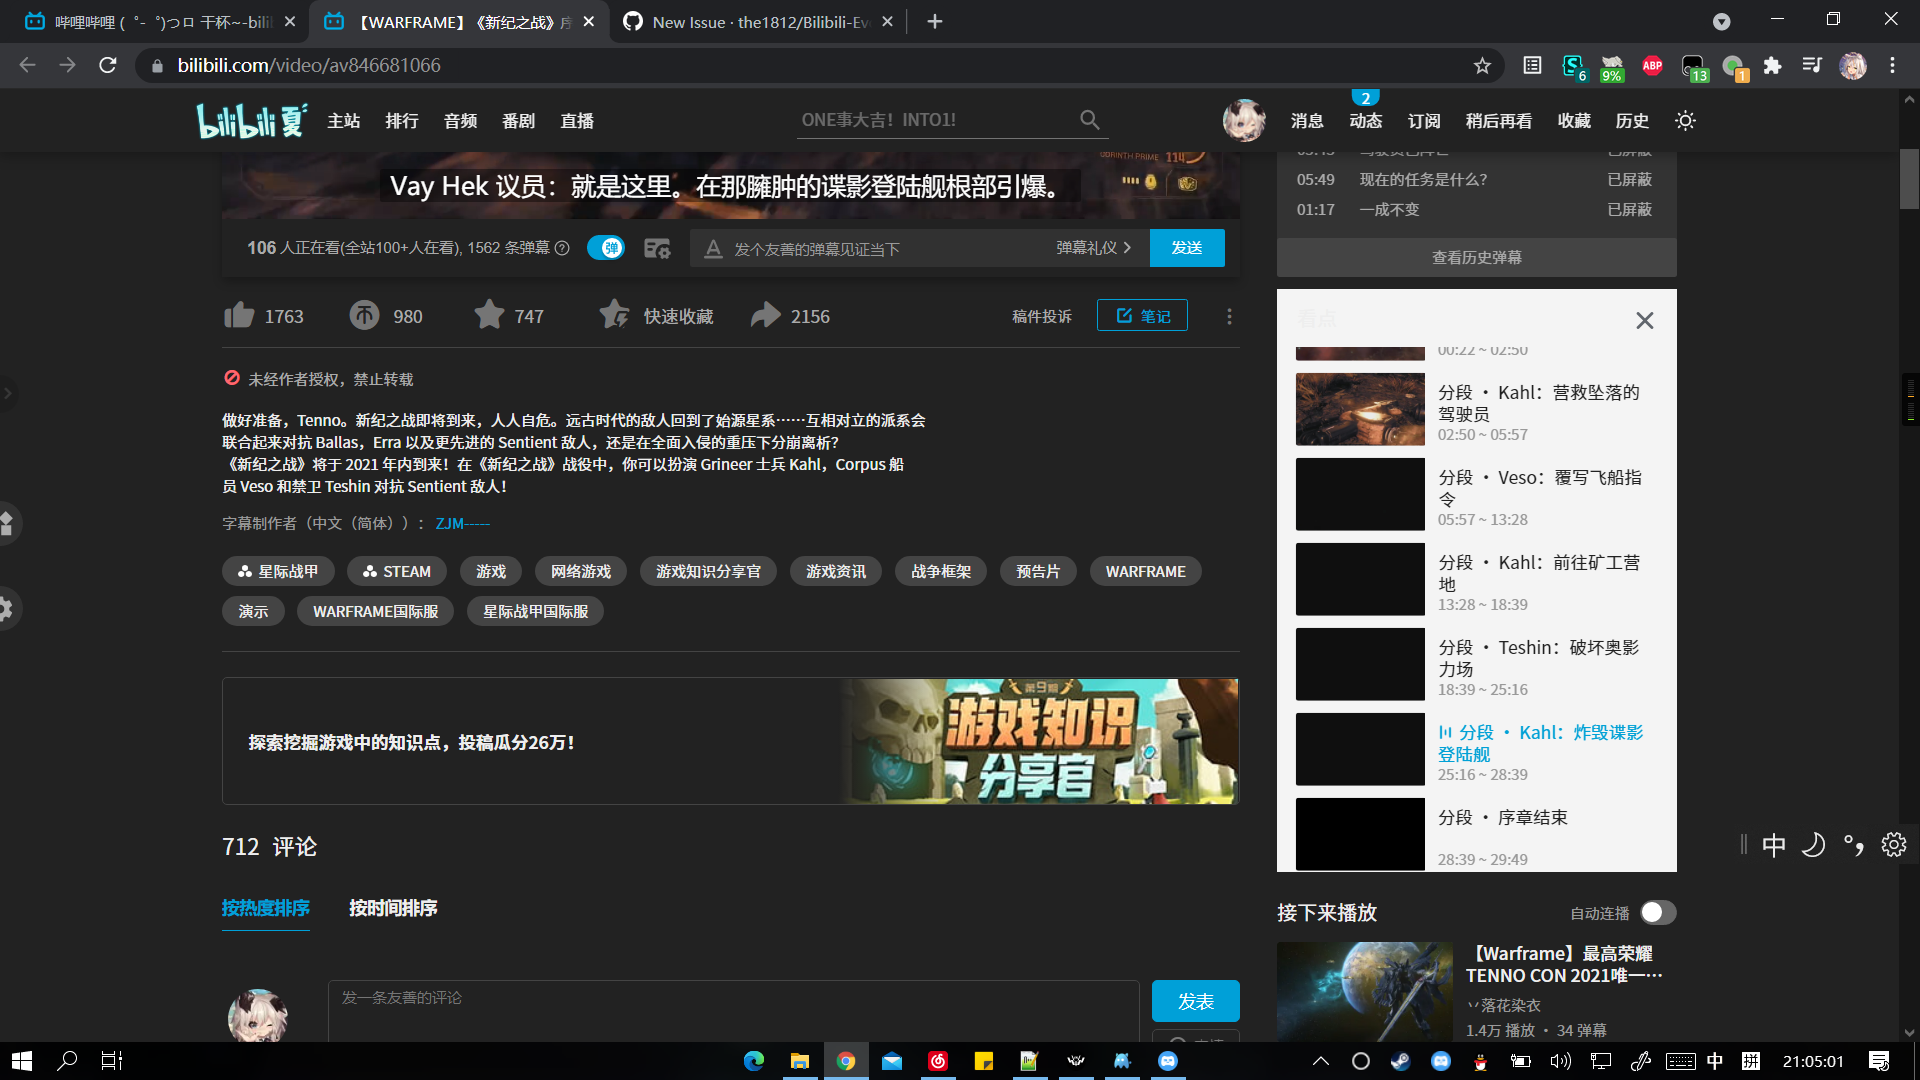Enable subtitles with the 中 icon
The width and height of the screenshot is (1920, 1080).
(x=1773, y=845)
